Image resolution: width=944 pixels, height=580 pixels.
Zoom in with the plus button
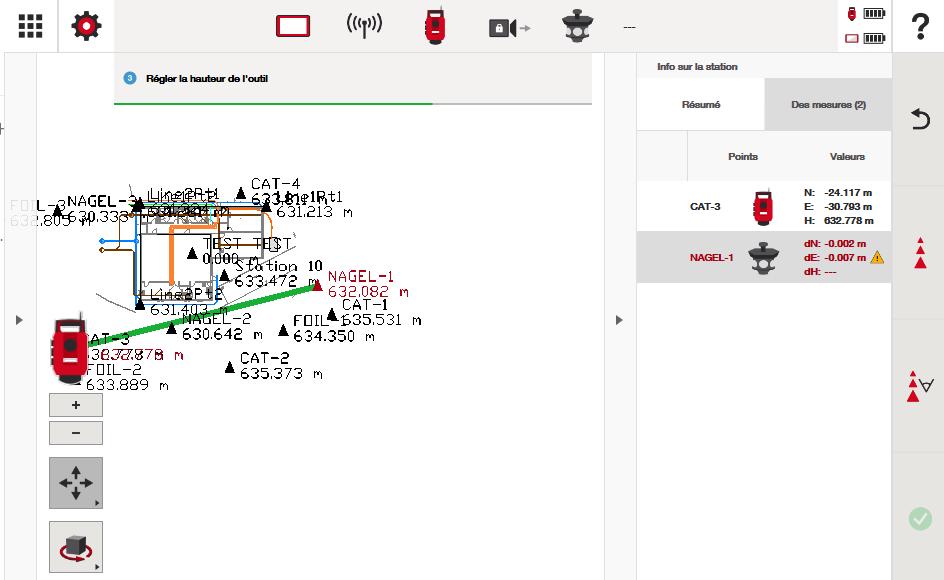[76, 405]
